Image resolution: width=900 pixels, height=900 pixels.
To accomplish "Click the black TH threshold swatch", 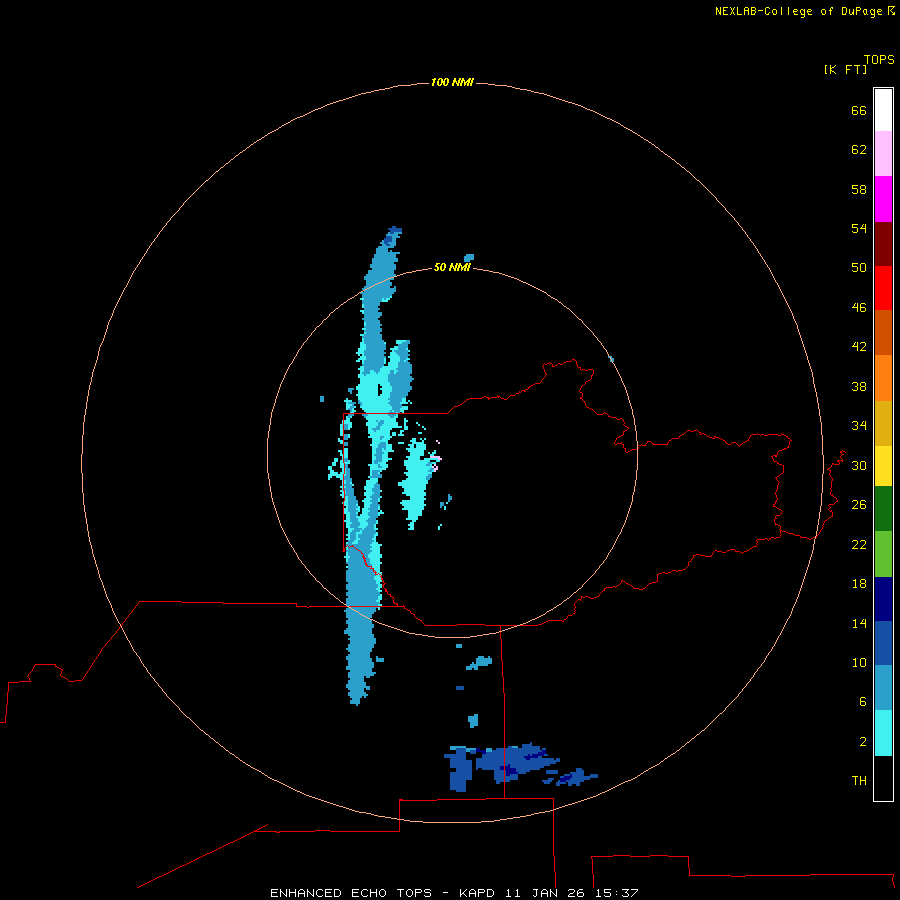I will [x=883, y=778].
